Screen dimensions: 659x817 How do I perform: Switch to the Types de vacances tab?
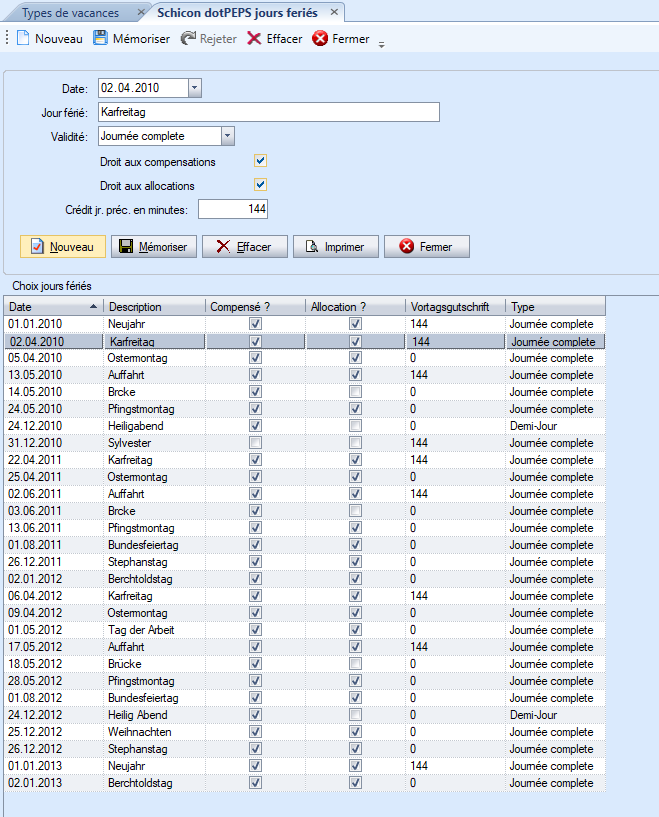[70, 13]
